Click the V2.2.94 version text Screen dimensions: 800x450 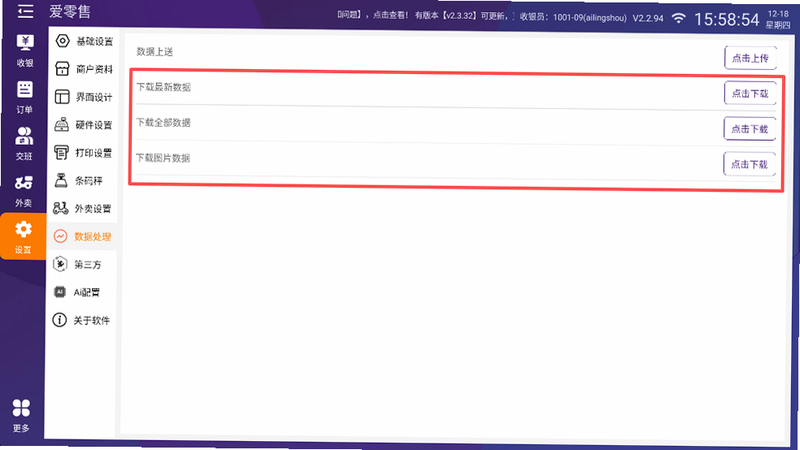point(648,18)
